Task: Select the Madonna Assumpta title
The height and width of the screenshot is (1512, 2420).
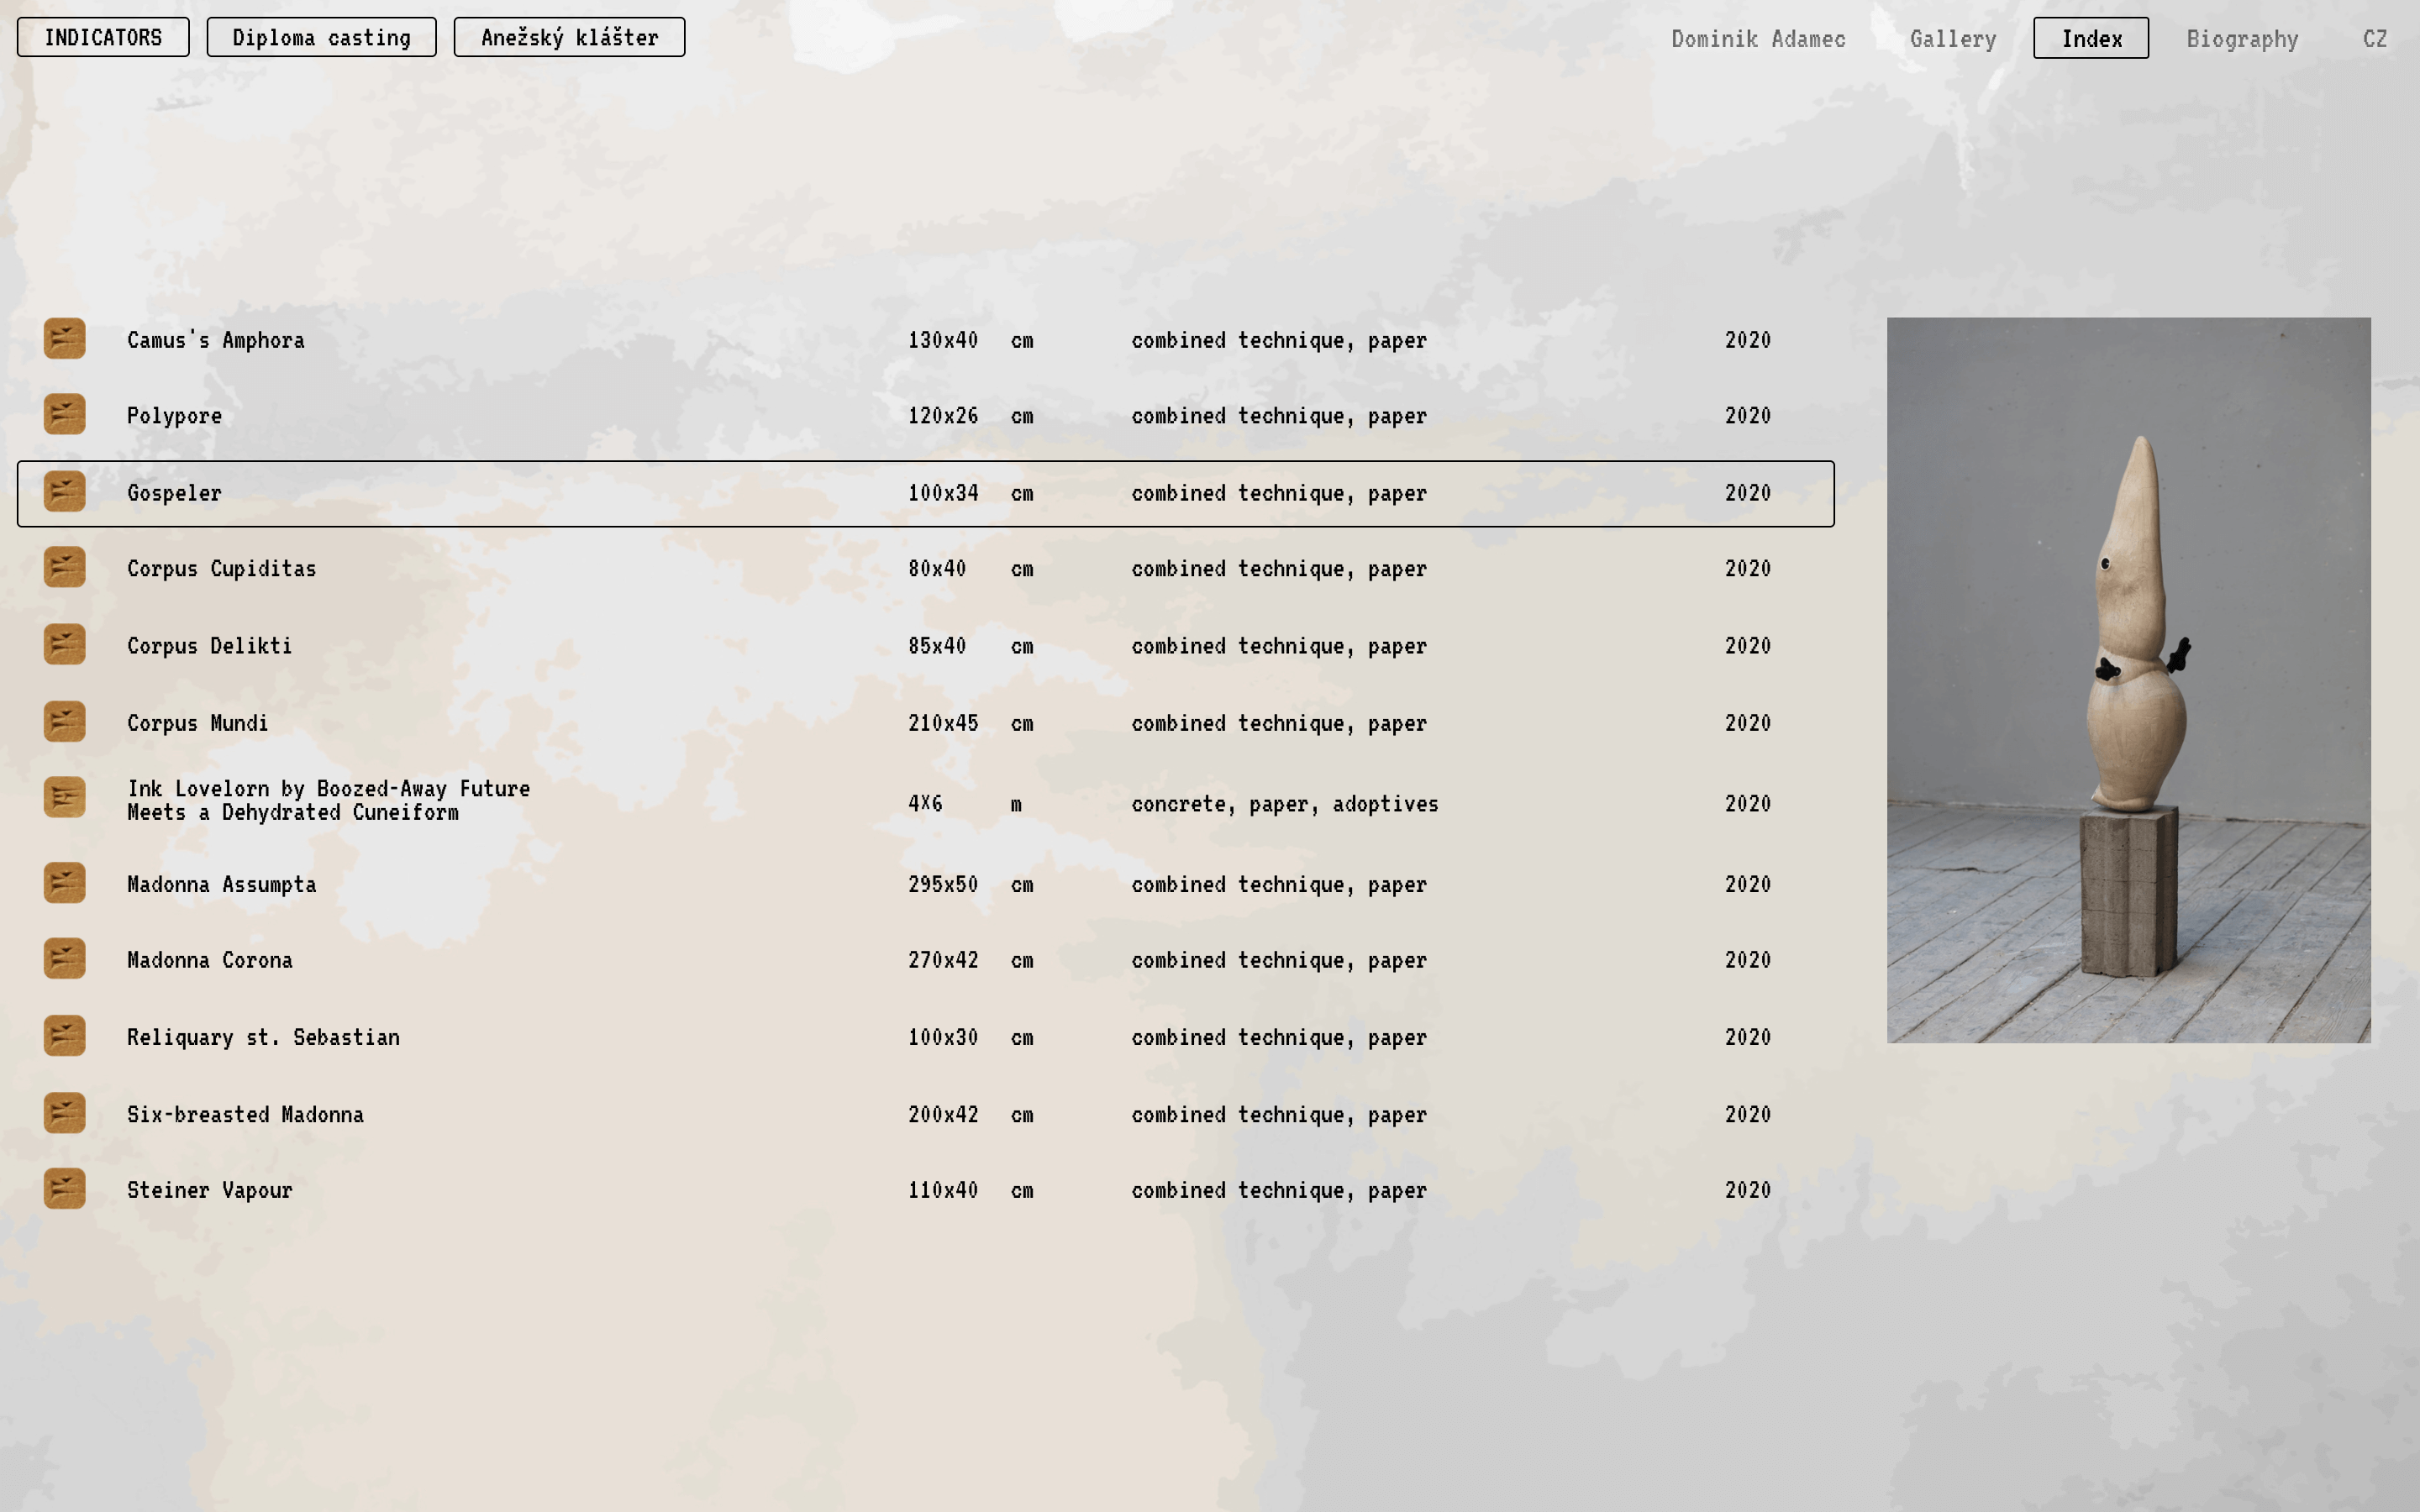Action: coord(222,885)
